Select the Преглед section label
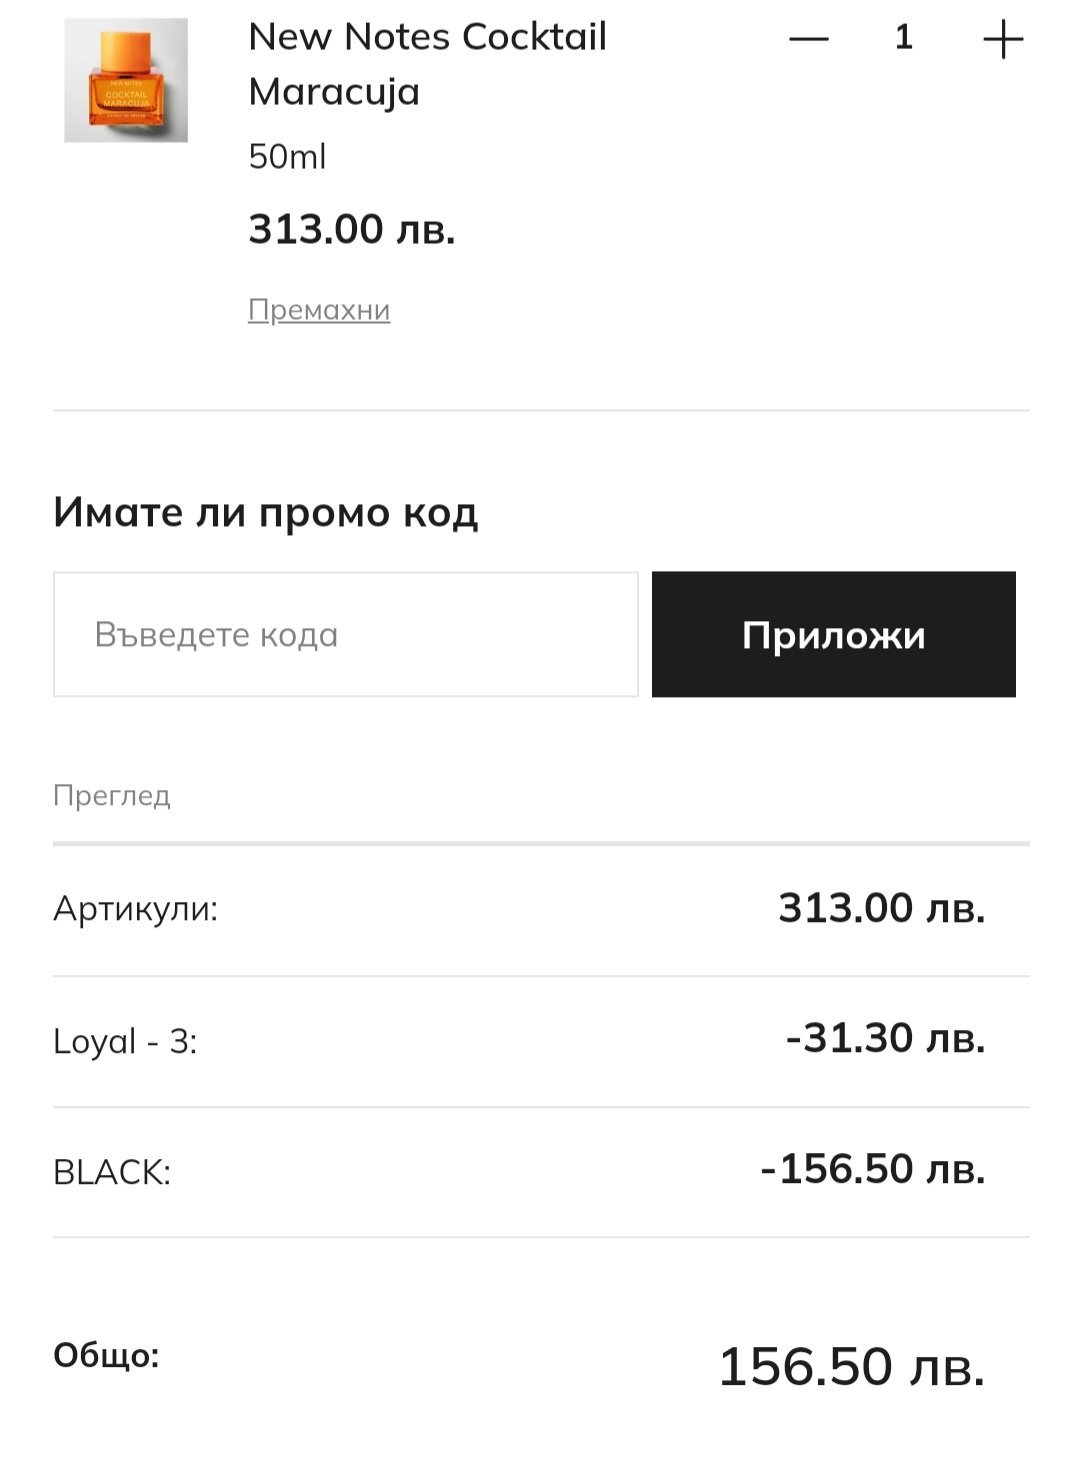This screenshot has width=1080, height=1469. click(112, 796)
